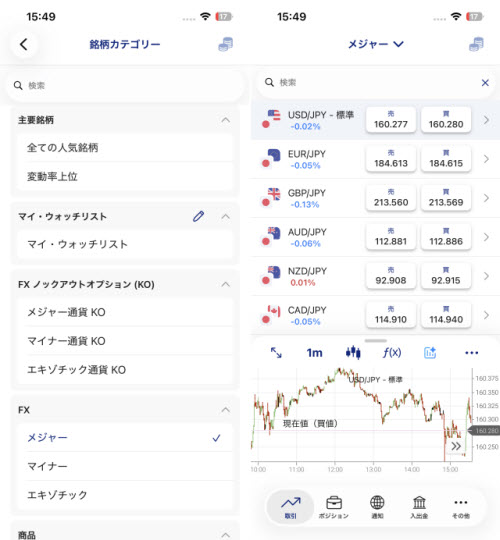Image resolution: width=500 pixels, height=540 pixels.
Task: Select マイナー通貨 KO
Action: [125, 341]
